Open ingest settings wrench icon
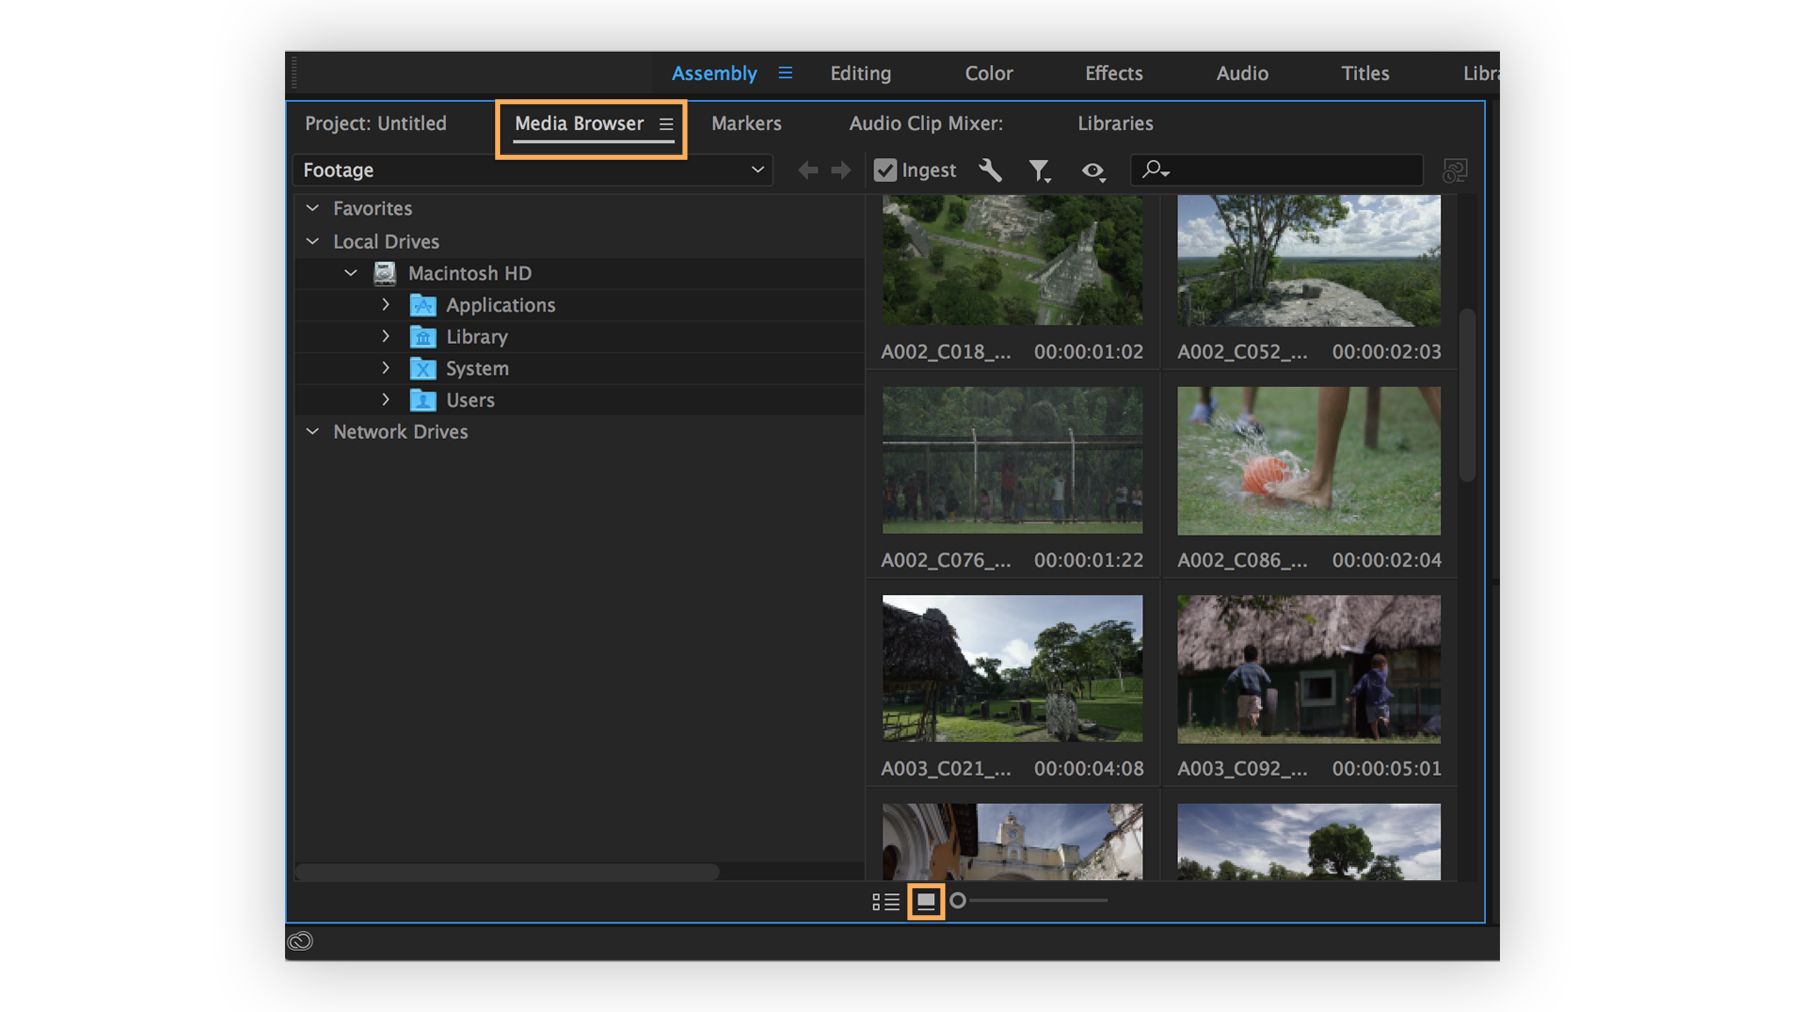The image size is (1800, 1012). (990, 170)
